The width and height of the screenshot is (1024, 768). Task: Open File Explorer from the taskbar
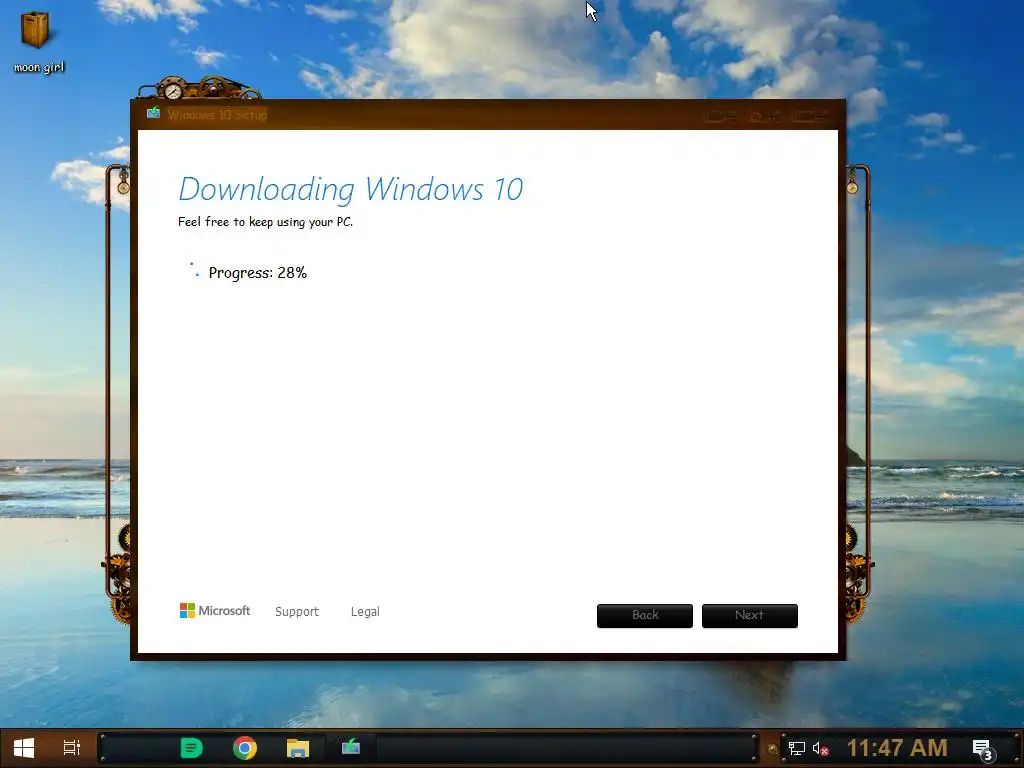click(298, 748)
